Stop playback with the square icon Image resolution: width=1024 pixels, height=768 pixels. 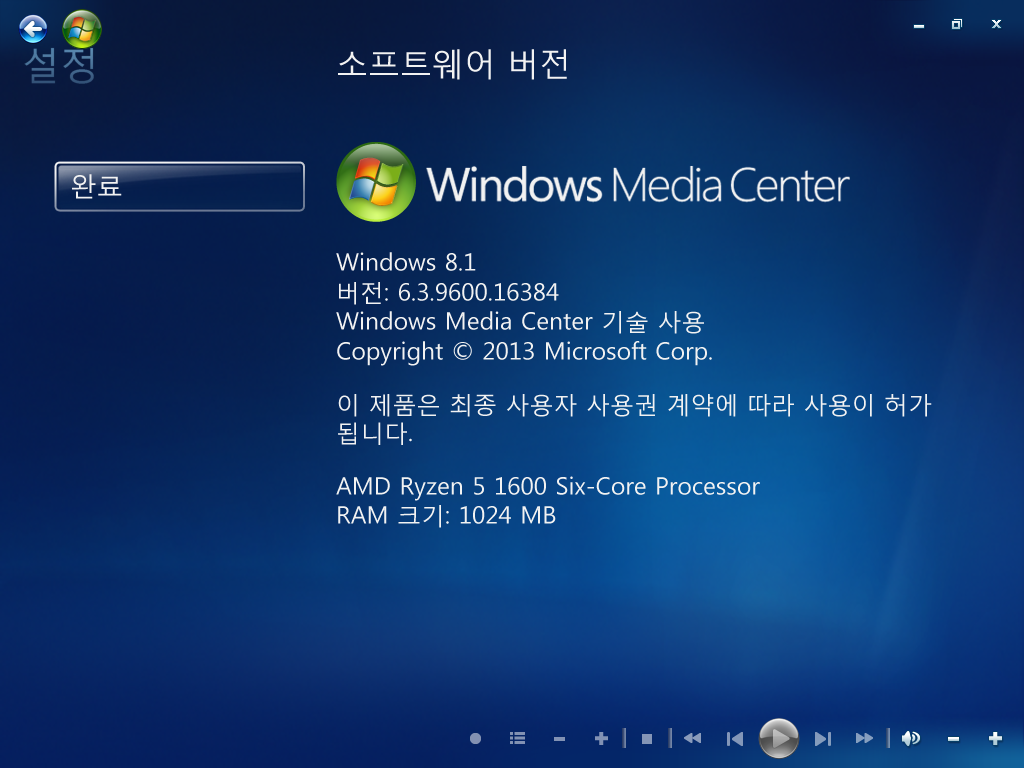click(647, 739)
